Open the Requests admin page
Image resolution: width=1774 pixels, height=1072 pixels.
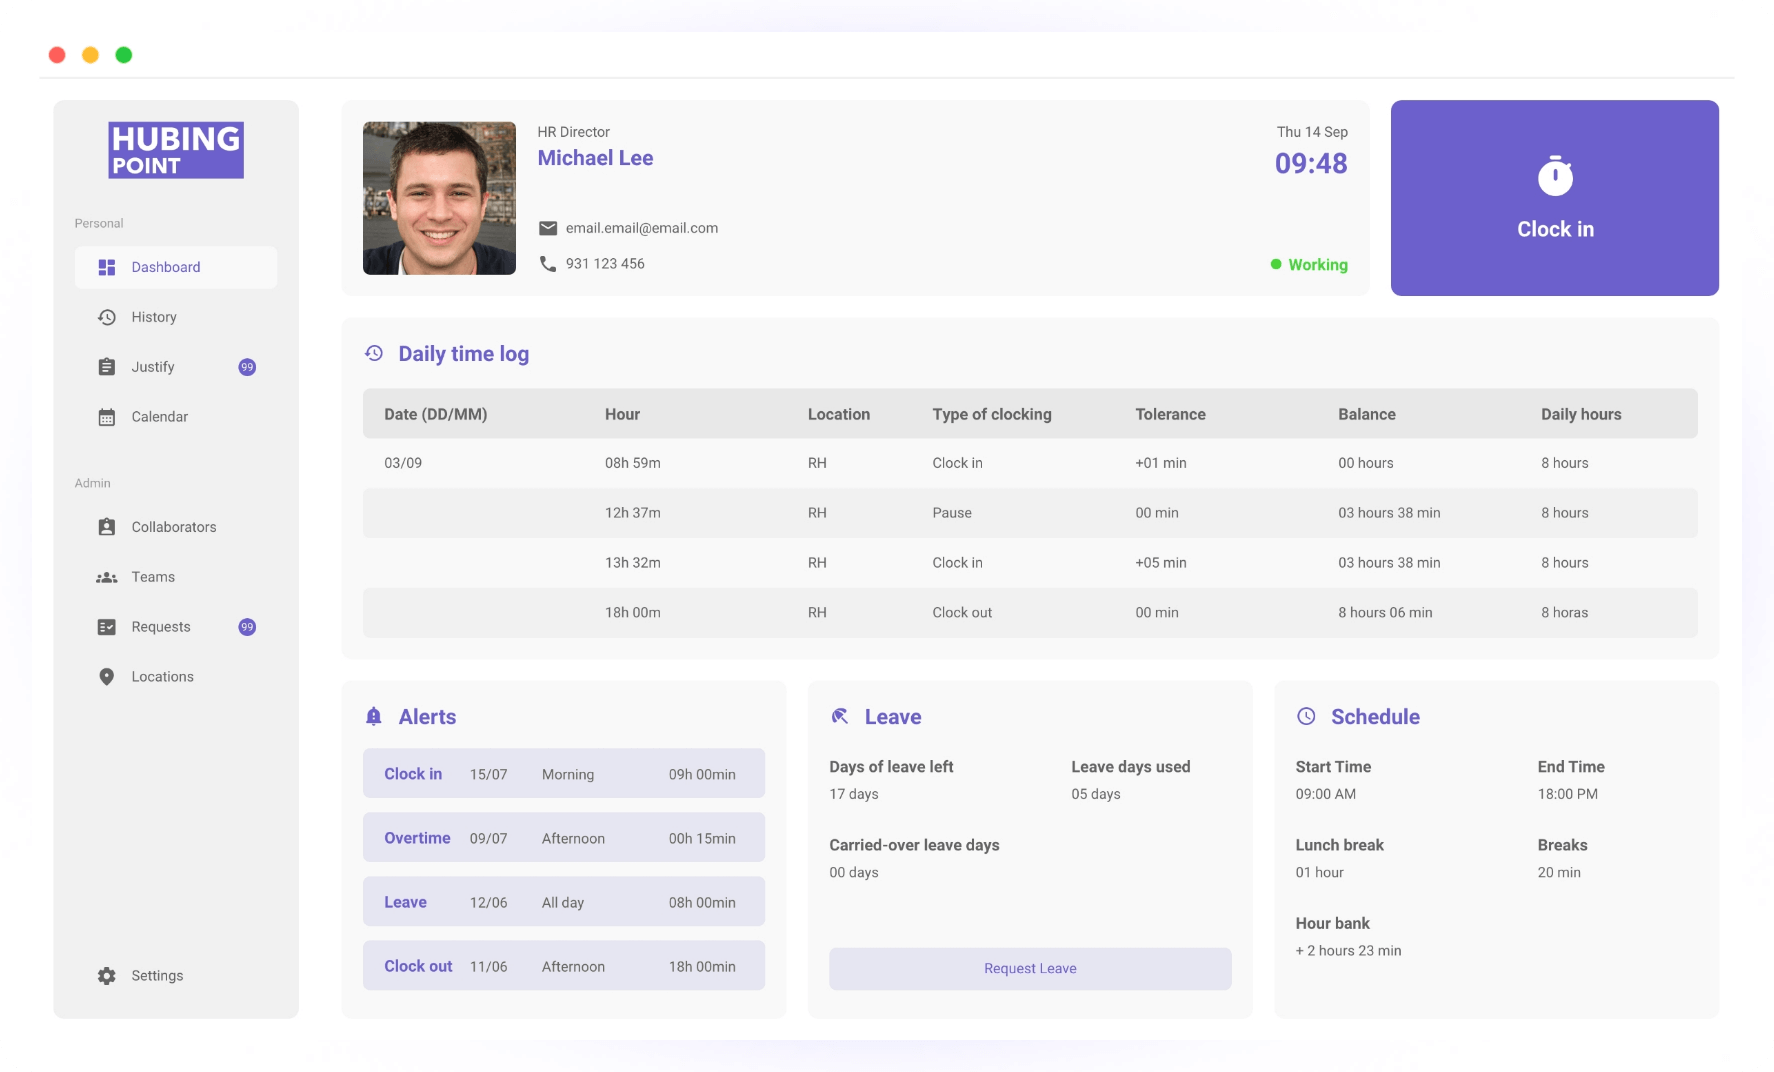[x=176, y=627]
